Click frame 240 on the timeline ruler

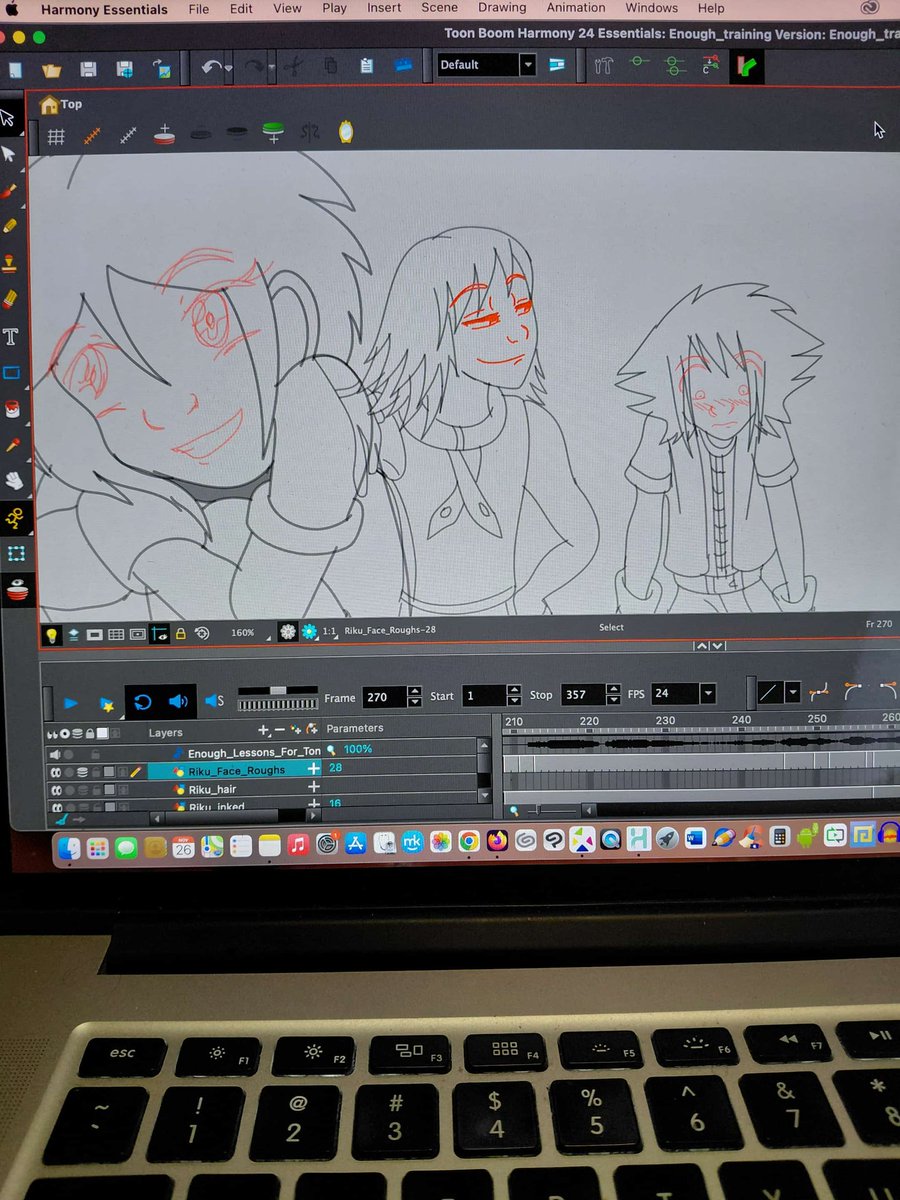coord(741,720)
